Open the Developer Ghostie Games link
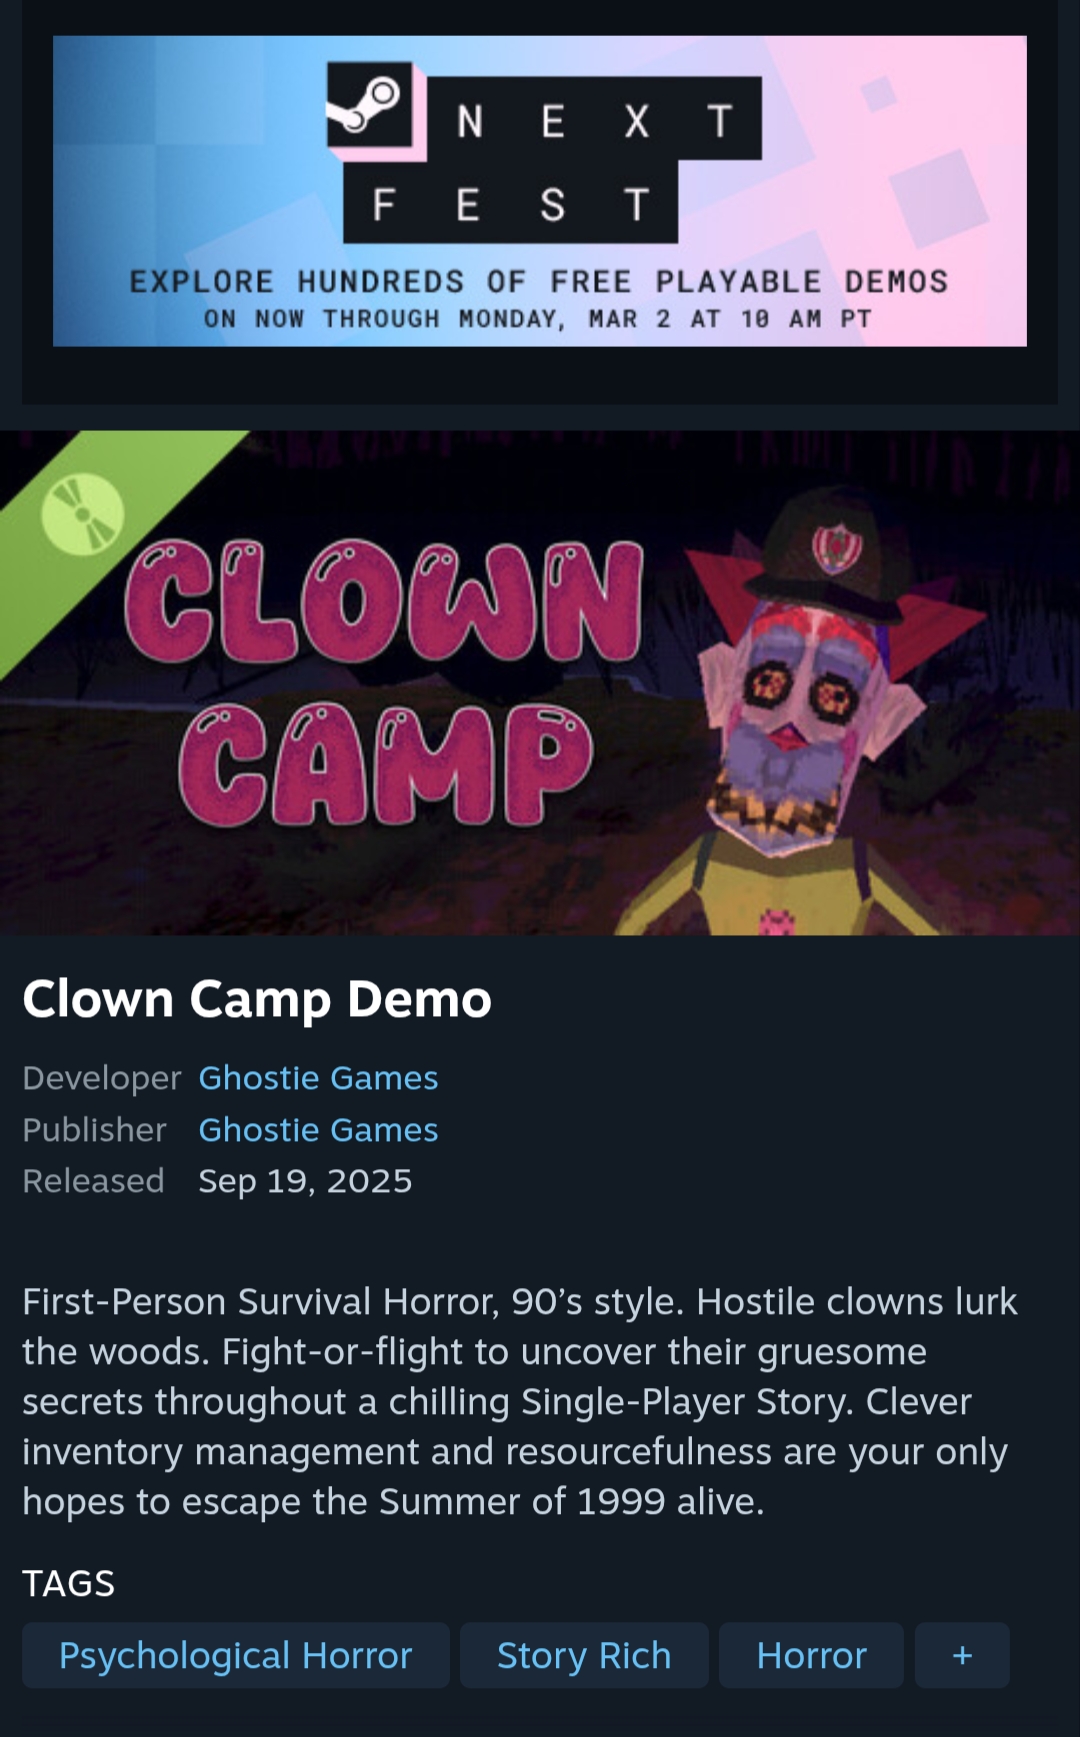Screen dimensions: 1080x1737 tap(318, 1078)
